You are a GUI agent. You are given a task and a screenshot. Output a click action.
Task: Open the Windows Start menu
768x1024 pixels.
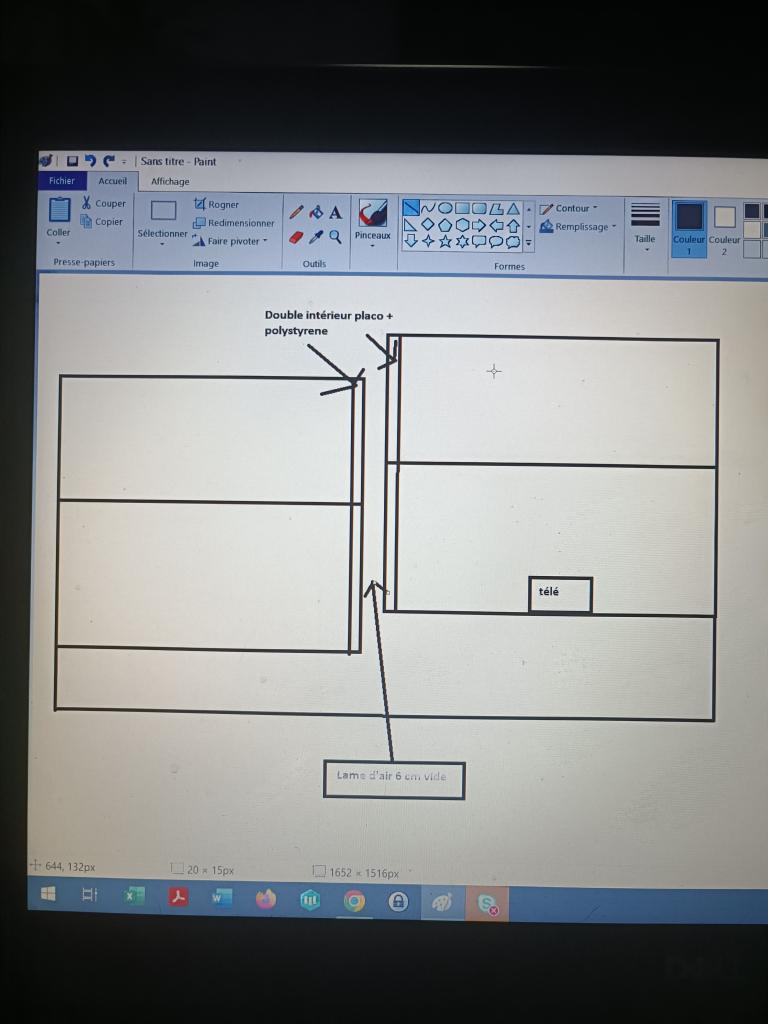(x=48, y=893)
